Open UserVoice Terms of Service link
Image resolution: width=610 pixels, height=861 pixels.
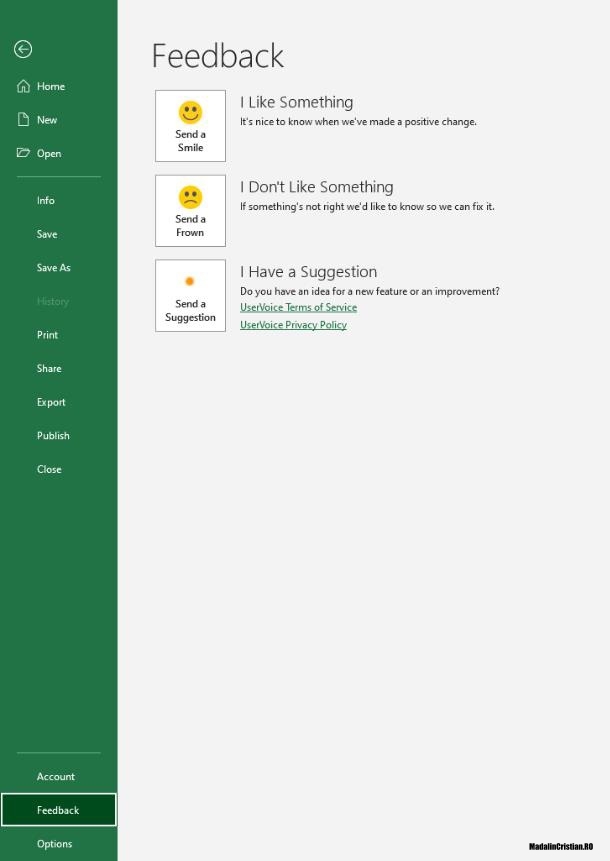298,308
